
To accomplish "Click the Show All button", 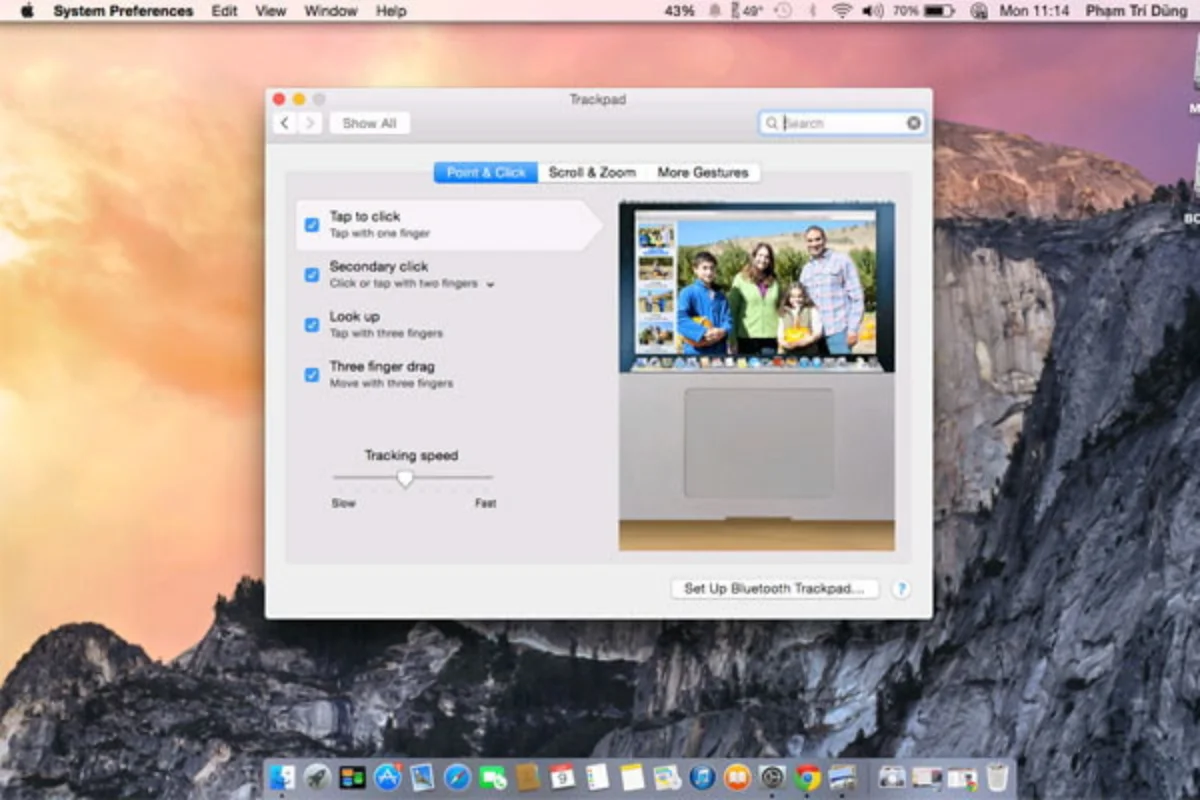I will pos(369,123).
